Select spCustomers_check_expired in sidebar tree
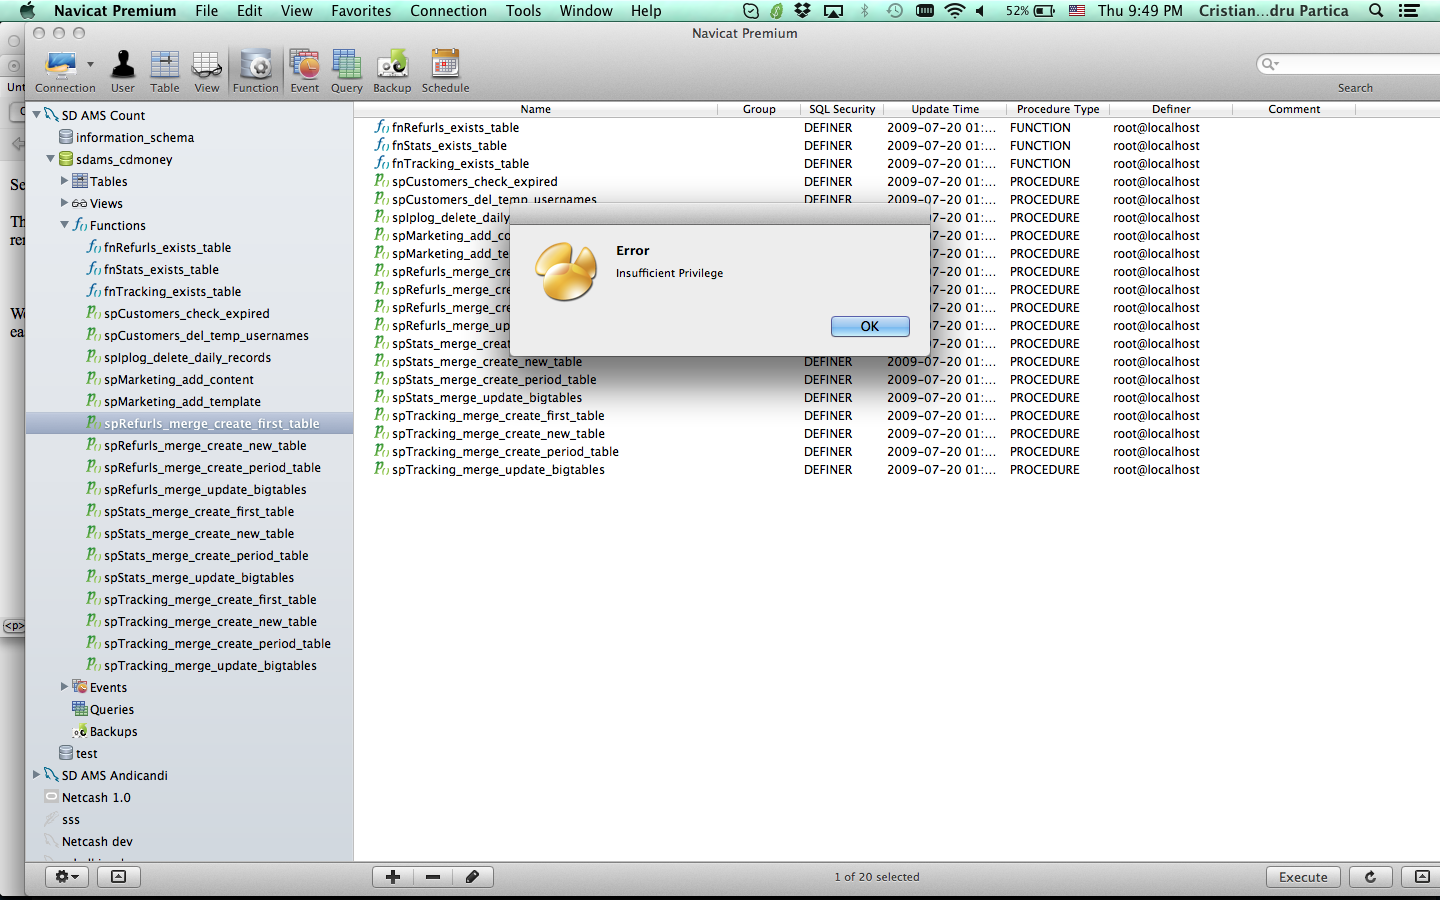 tap(186, 314)
